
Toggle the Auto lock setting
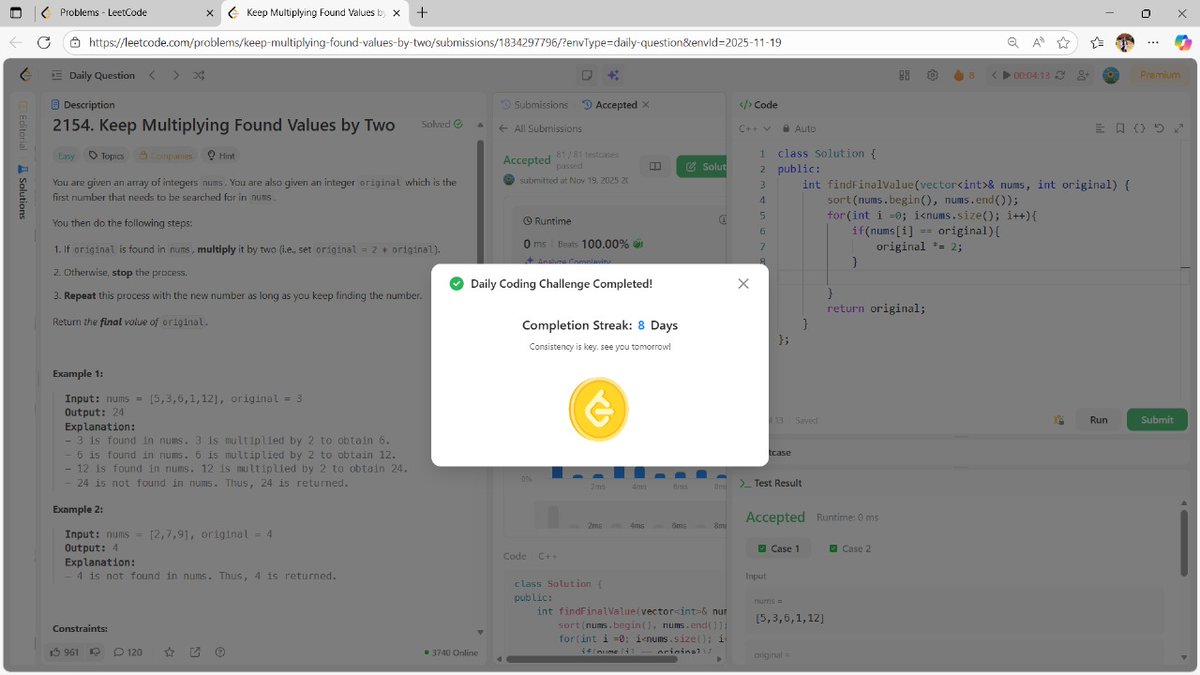pyautogui.click(x=799, y=128)
